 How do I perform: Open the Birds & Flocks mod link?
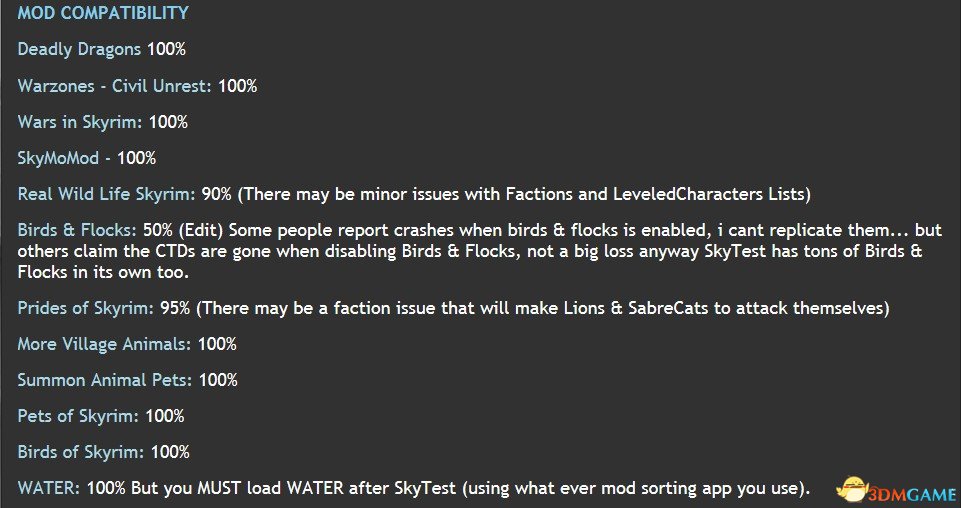tap(77, 230)
